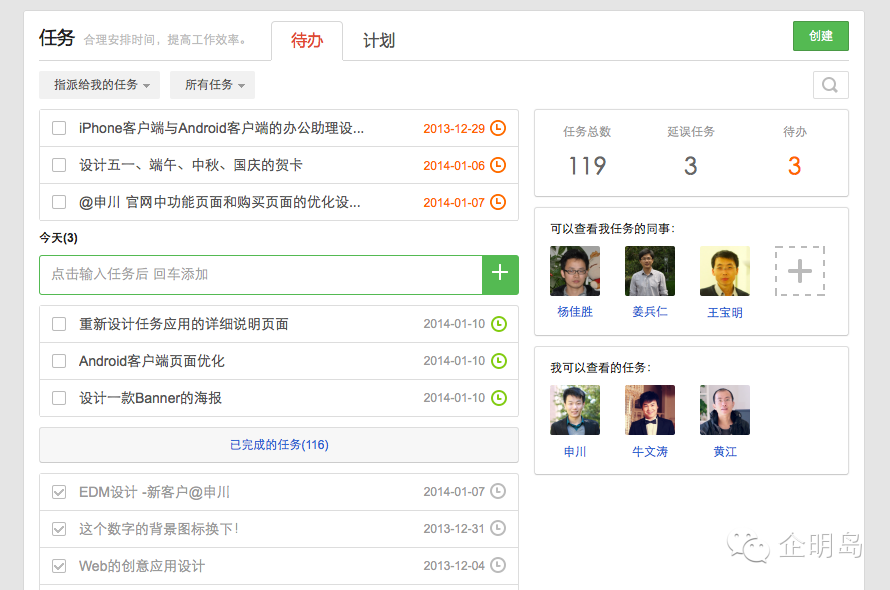Open the 所有任务 filter dropdown
This screenshot has height=590, width=890.
tap(212, 85)
